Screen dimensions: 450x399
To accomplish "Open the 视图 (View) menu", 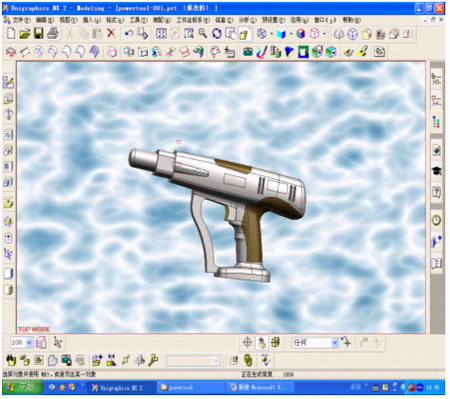I will (x=68, y=20).
